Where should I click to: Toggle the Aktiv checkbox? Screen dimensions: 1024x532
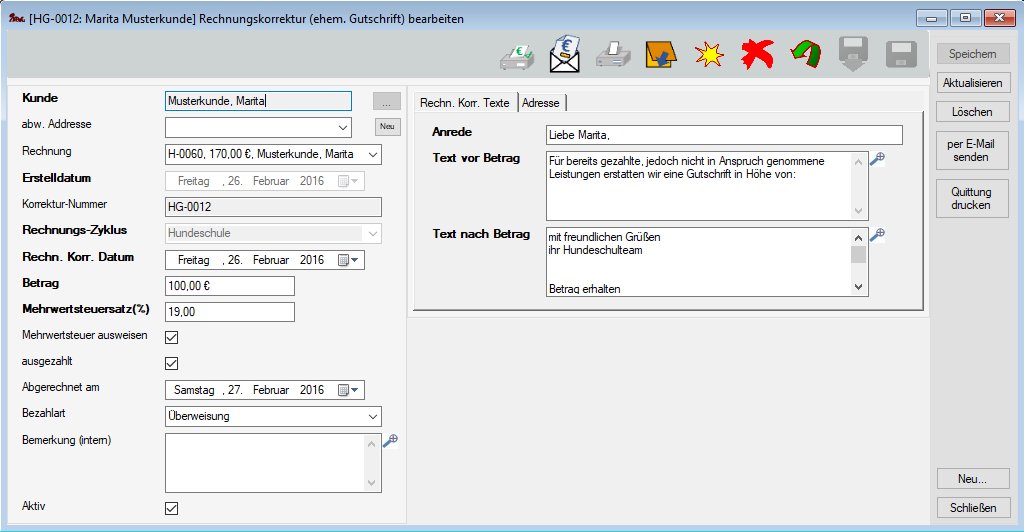tap(171, 508)
